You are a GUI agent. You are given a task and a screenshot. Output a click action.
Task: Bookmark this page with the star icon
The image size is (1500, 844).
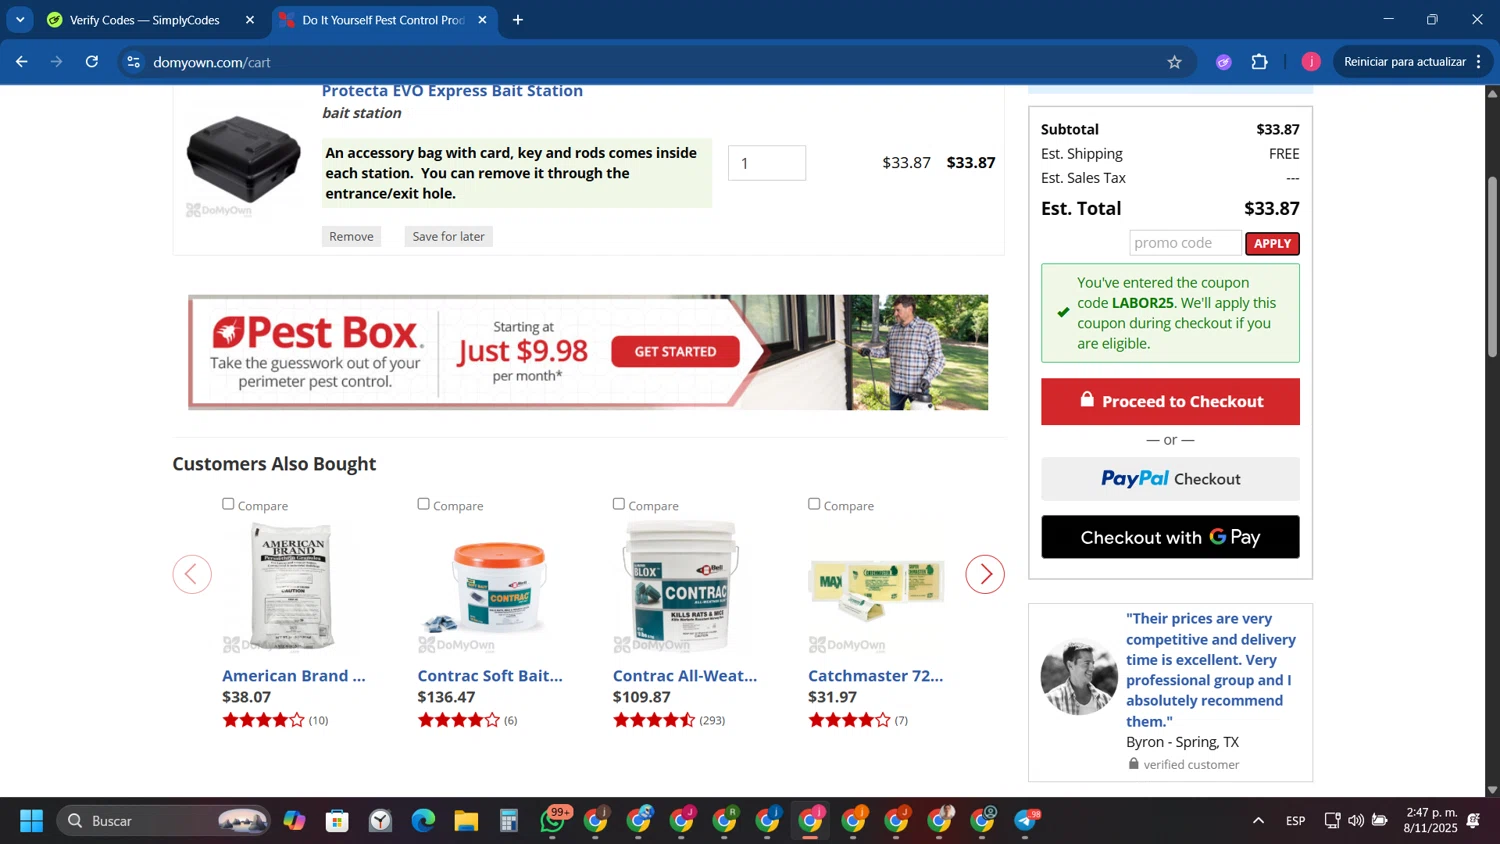(x=1174, y=62)
